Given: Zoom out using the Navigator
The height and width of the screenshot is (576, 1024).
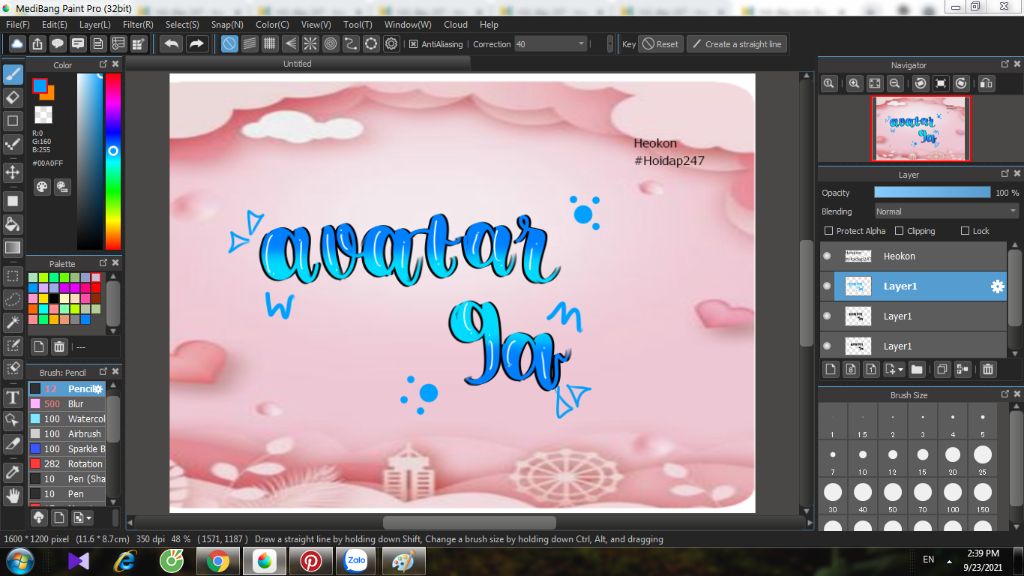Looking at the screenshot, I should click(895, 84).
